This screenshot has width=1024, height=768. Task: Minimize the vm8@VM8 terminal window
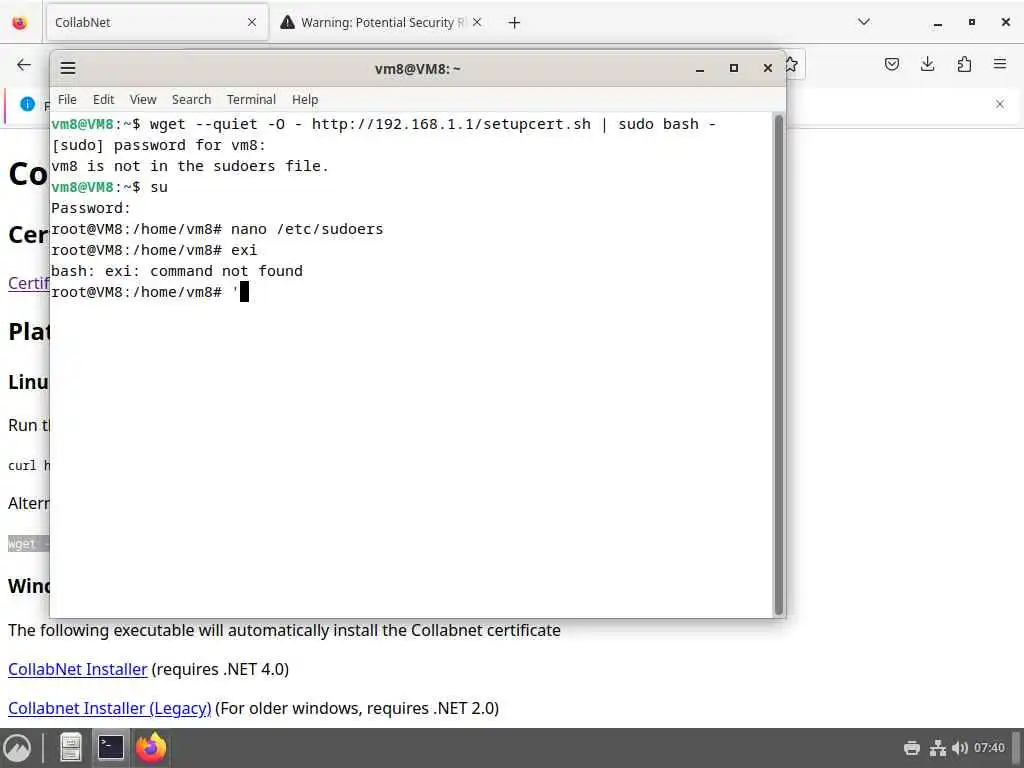(x=700, y=69)
